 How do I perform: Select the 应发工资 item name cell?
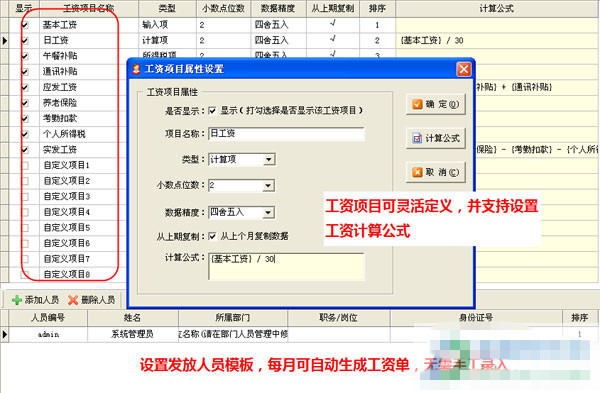point(83,87)
